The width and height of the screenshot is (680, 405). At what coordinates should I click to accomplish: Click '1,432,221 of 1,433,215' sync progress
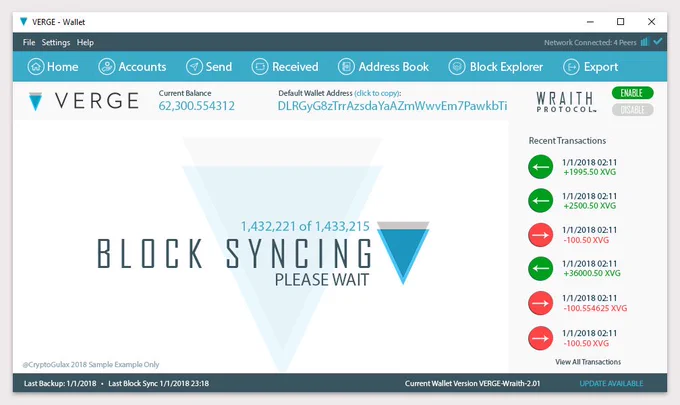tap(305, 226)
